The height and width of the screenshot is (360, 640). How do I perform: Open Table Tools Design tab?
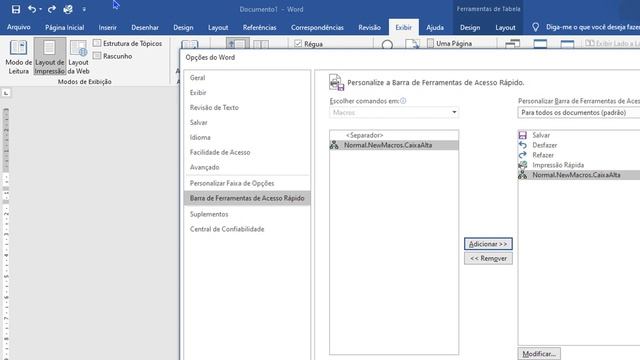tap(470, 27)
